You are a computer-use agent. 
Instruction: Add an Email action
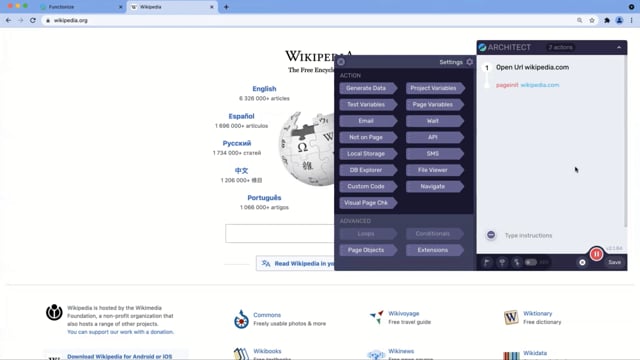click(x=368, y=121)
